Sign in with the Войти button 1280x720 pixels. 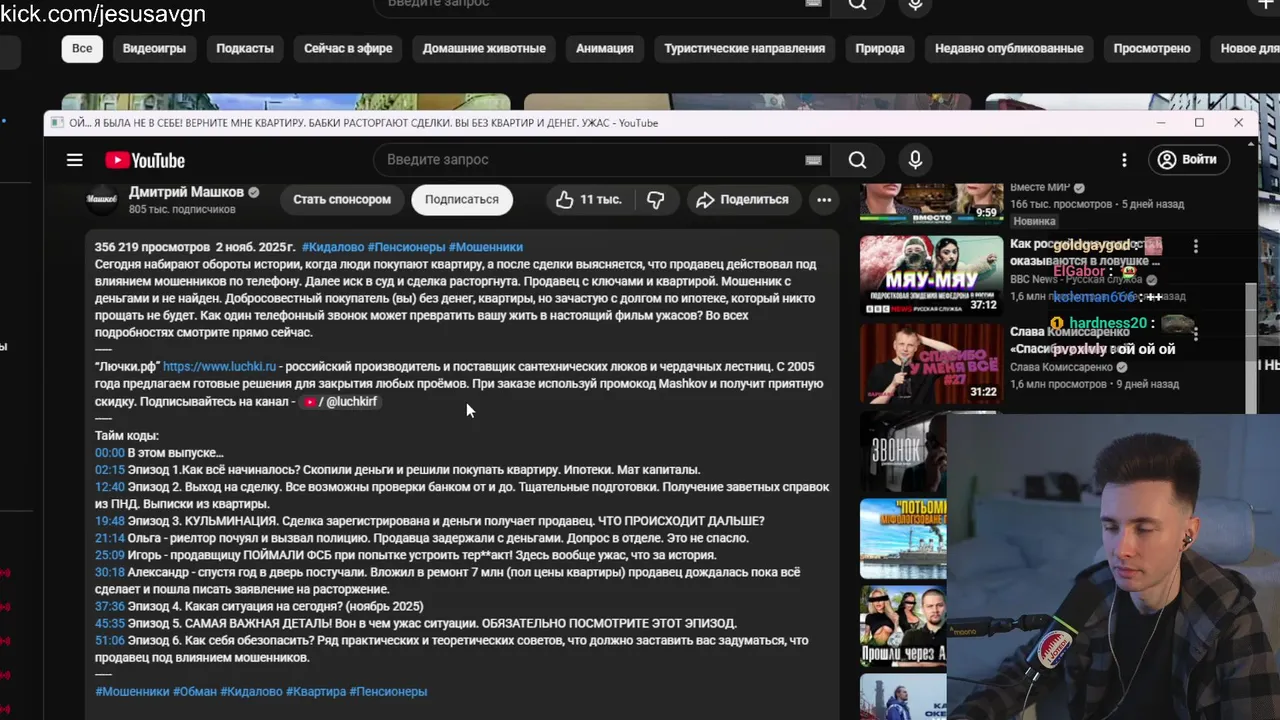pos(1187,160)
